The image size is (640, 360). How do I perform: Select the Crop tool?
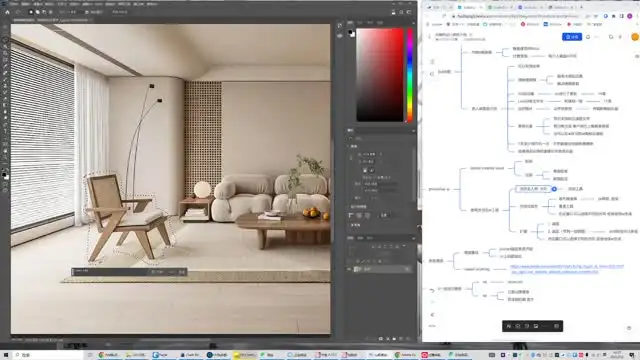click(5, 53)
